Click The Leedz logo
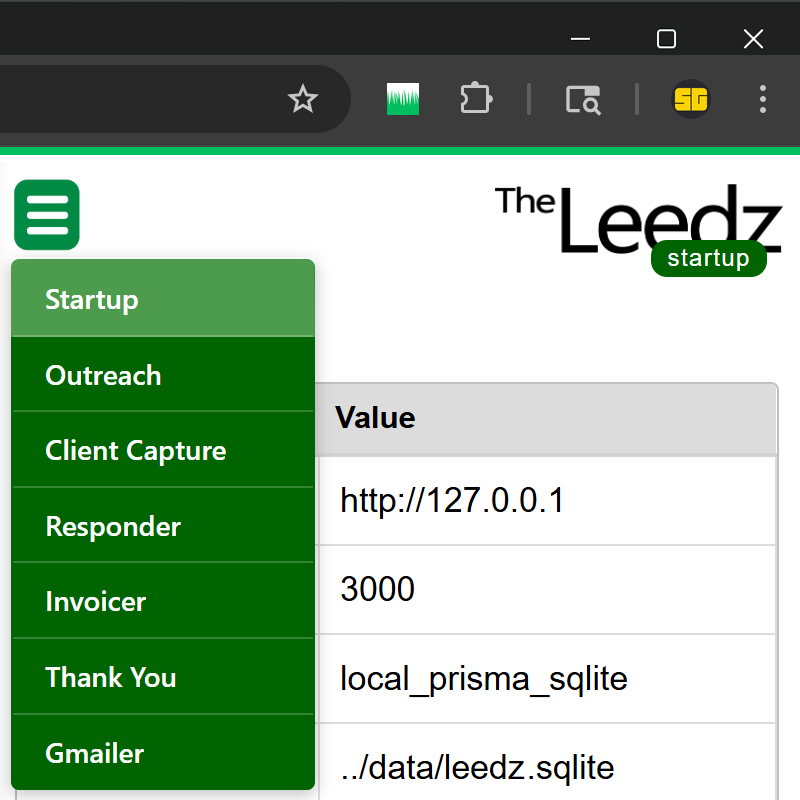The height and width of the screenshot is (800, 800). click(x=638, y=218)
